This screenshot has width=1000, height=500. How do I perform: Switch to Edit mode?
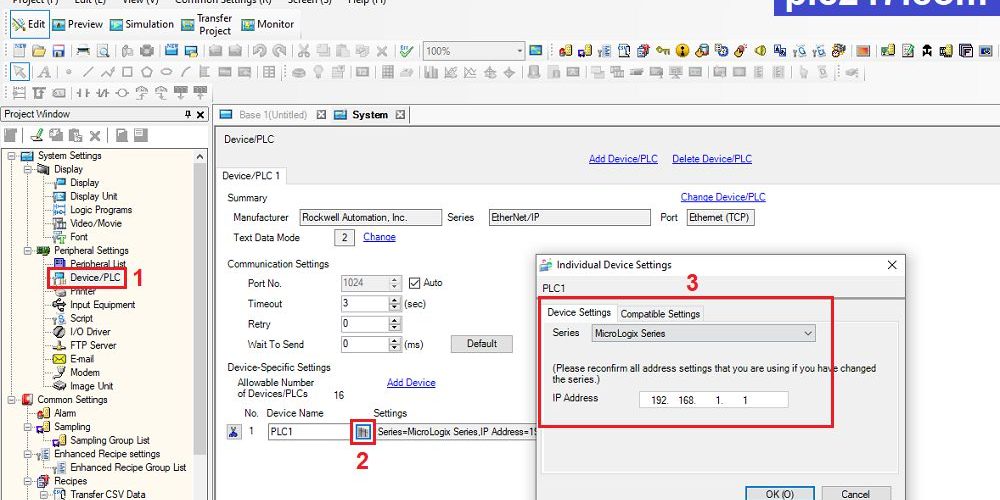pyautogui.click(x=29, y=24)
